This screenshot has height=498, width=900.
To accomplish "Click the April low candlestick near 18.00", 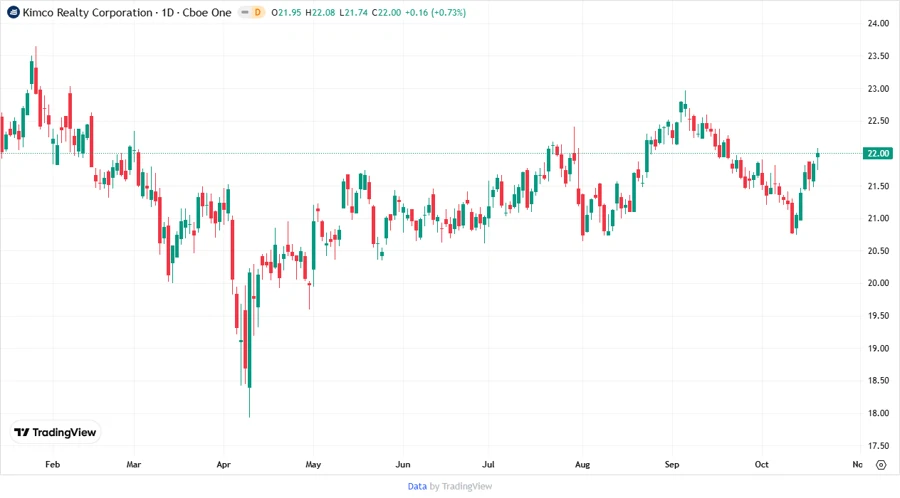I will [250, 344].
